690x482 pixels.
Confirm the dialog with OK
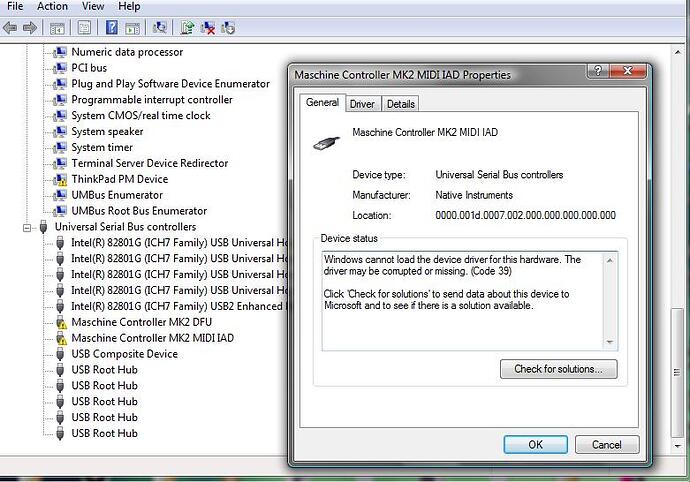(536, 445)
